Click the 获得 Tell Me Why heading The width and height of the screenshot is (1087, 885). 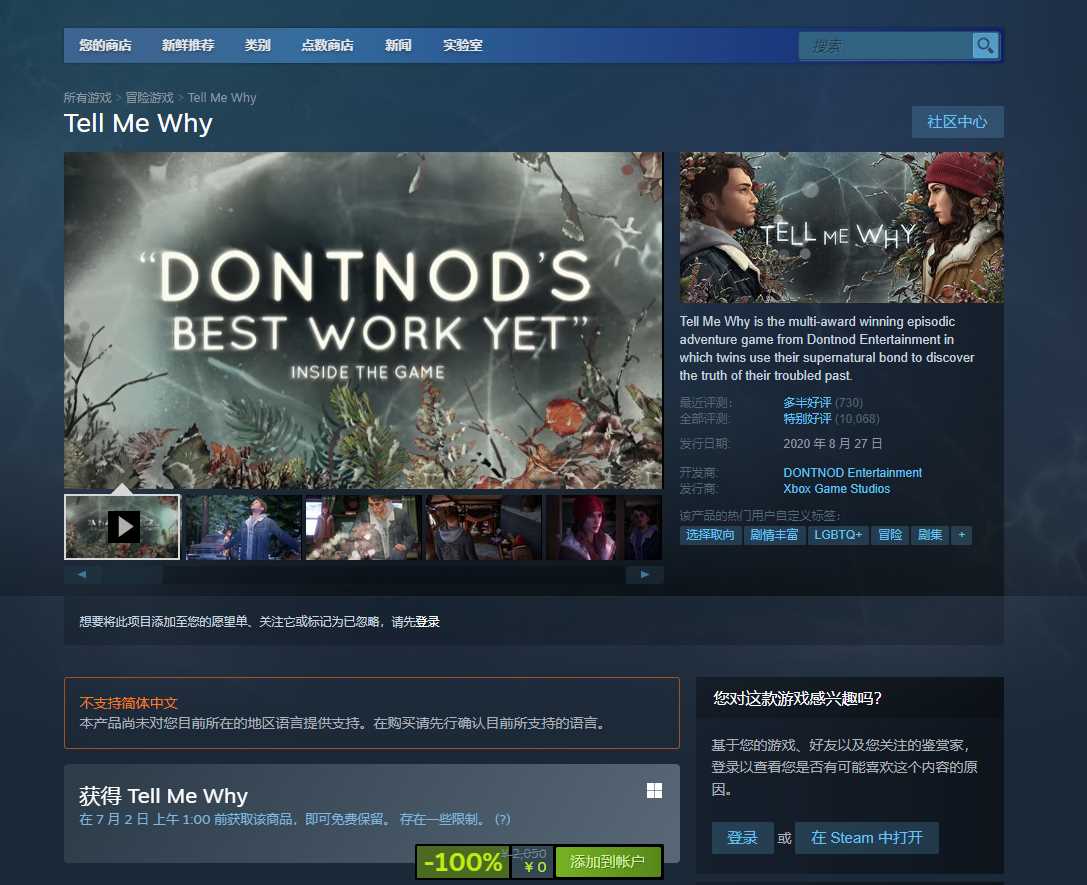click(164, 796)
